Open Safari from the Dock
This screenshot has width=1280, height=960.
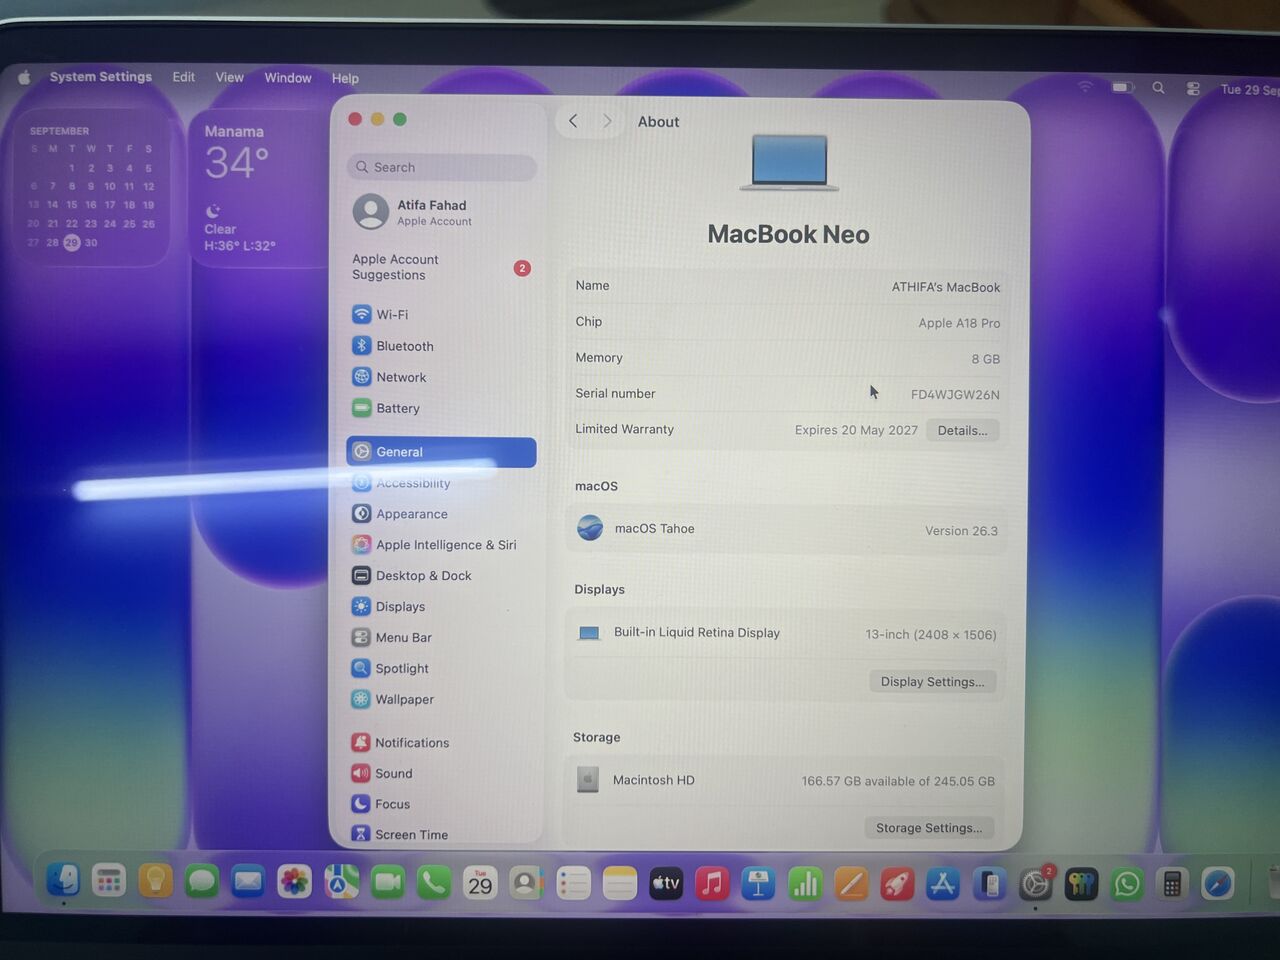tap(1218, 884)
